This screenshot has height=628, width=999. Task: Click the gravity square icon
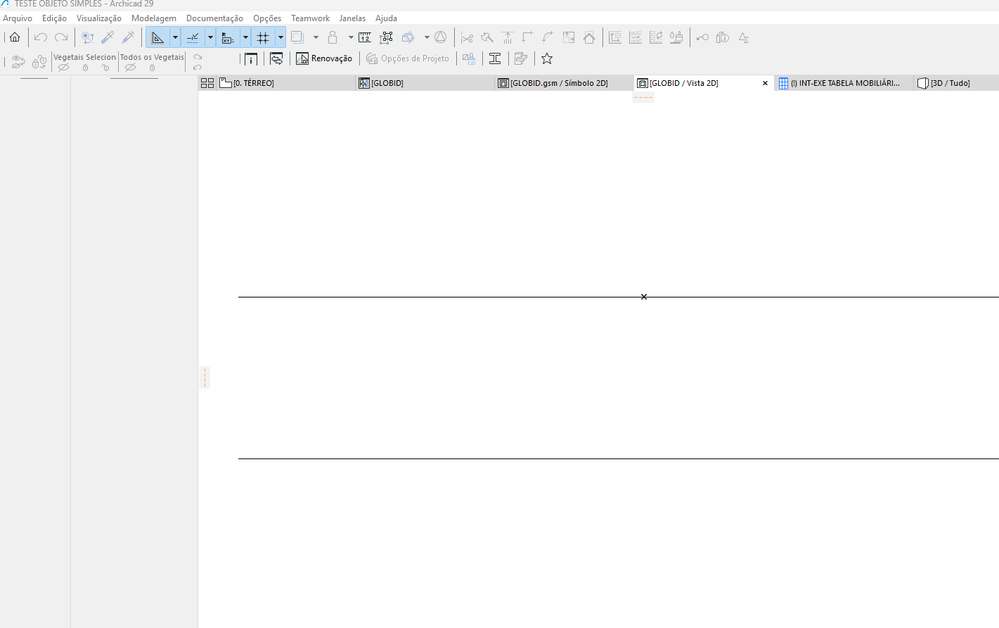298,38
